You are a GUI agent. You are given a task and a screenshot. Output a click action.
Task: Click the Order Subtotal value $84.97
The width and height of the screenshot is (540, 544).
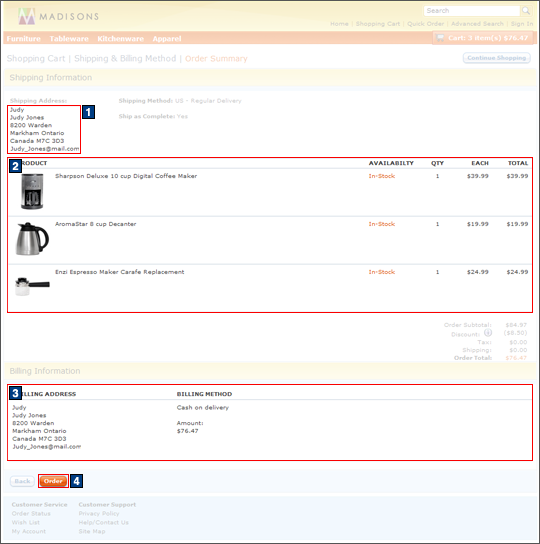tap(516, 325)
